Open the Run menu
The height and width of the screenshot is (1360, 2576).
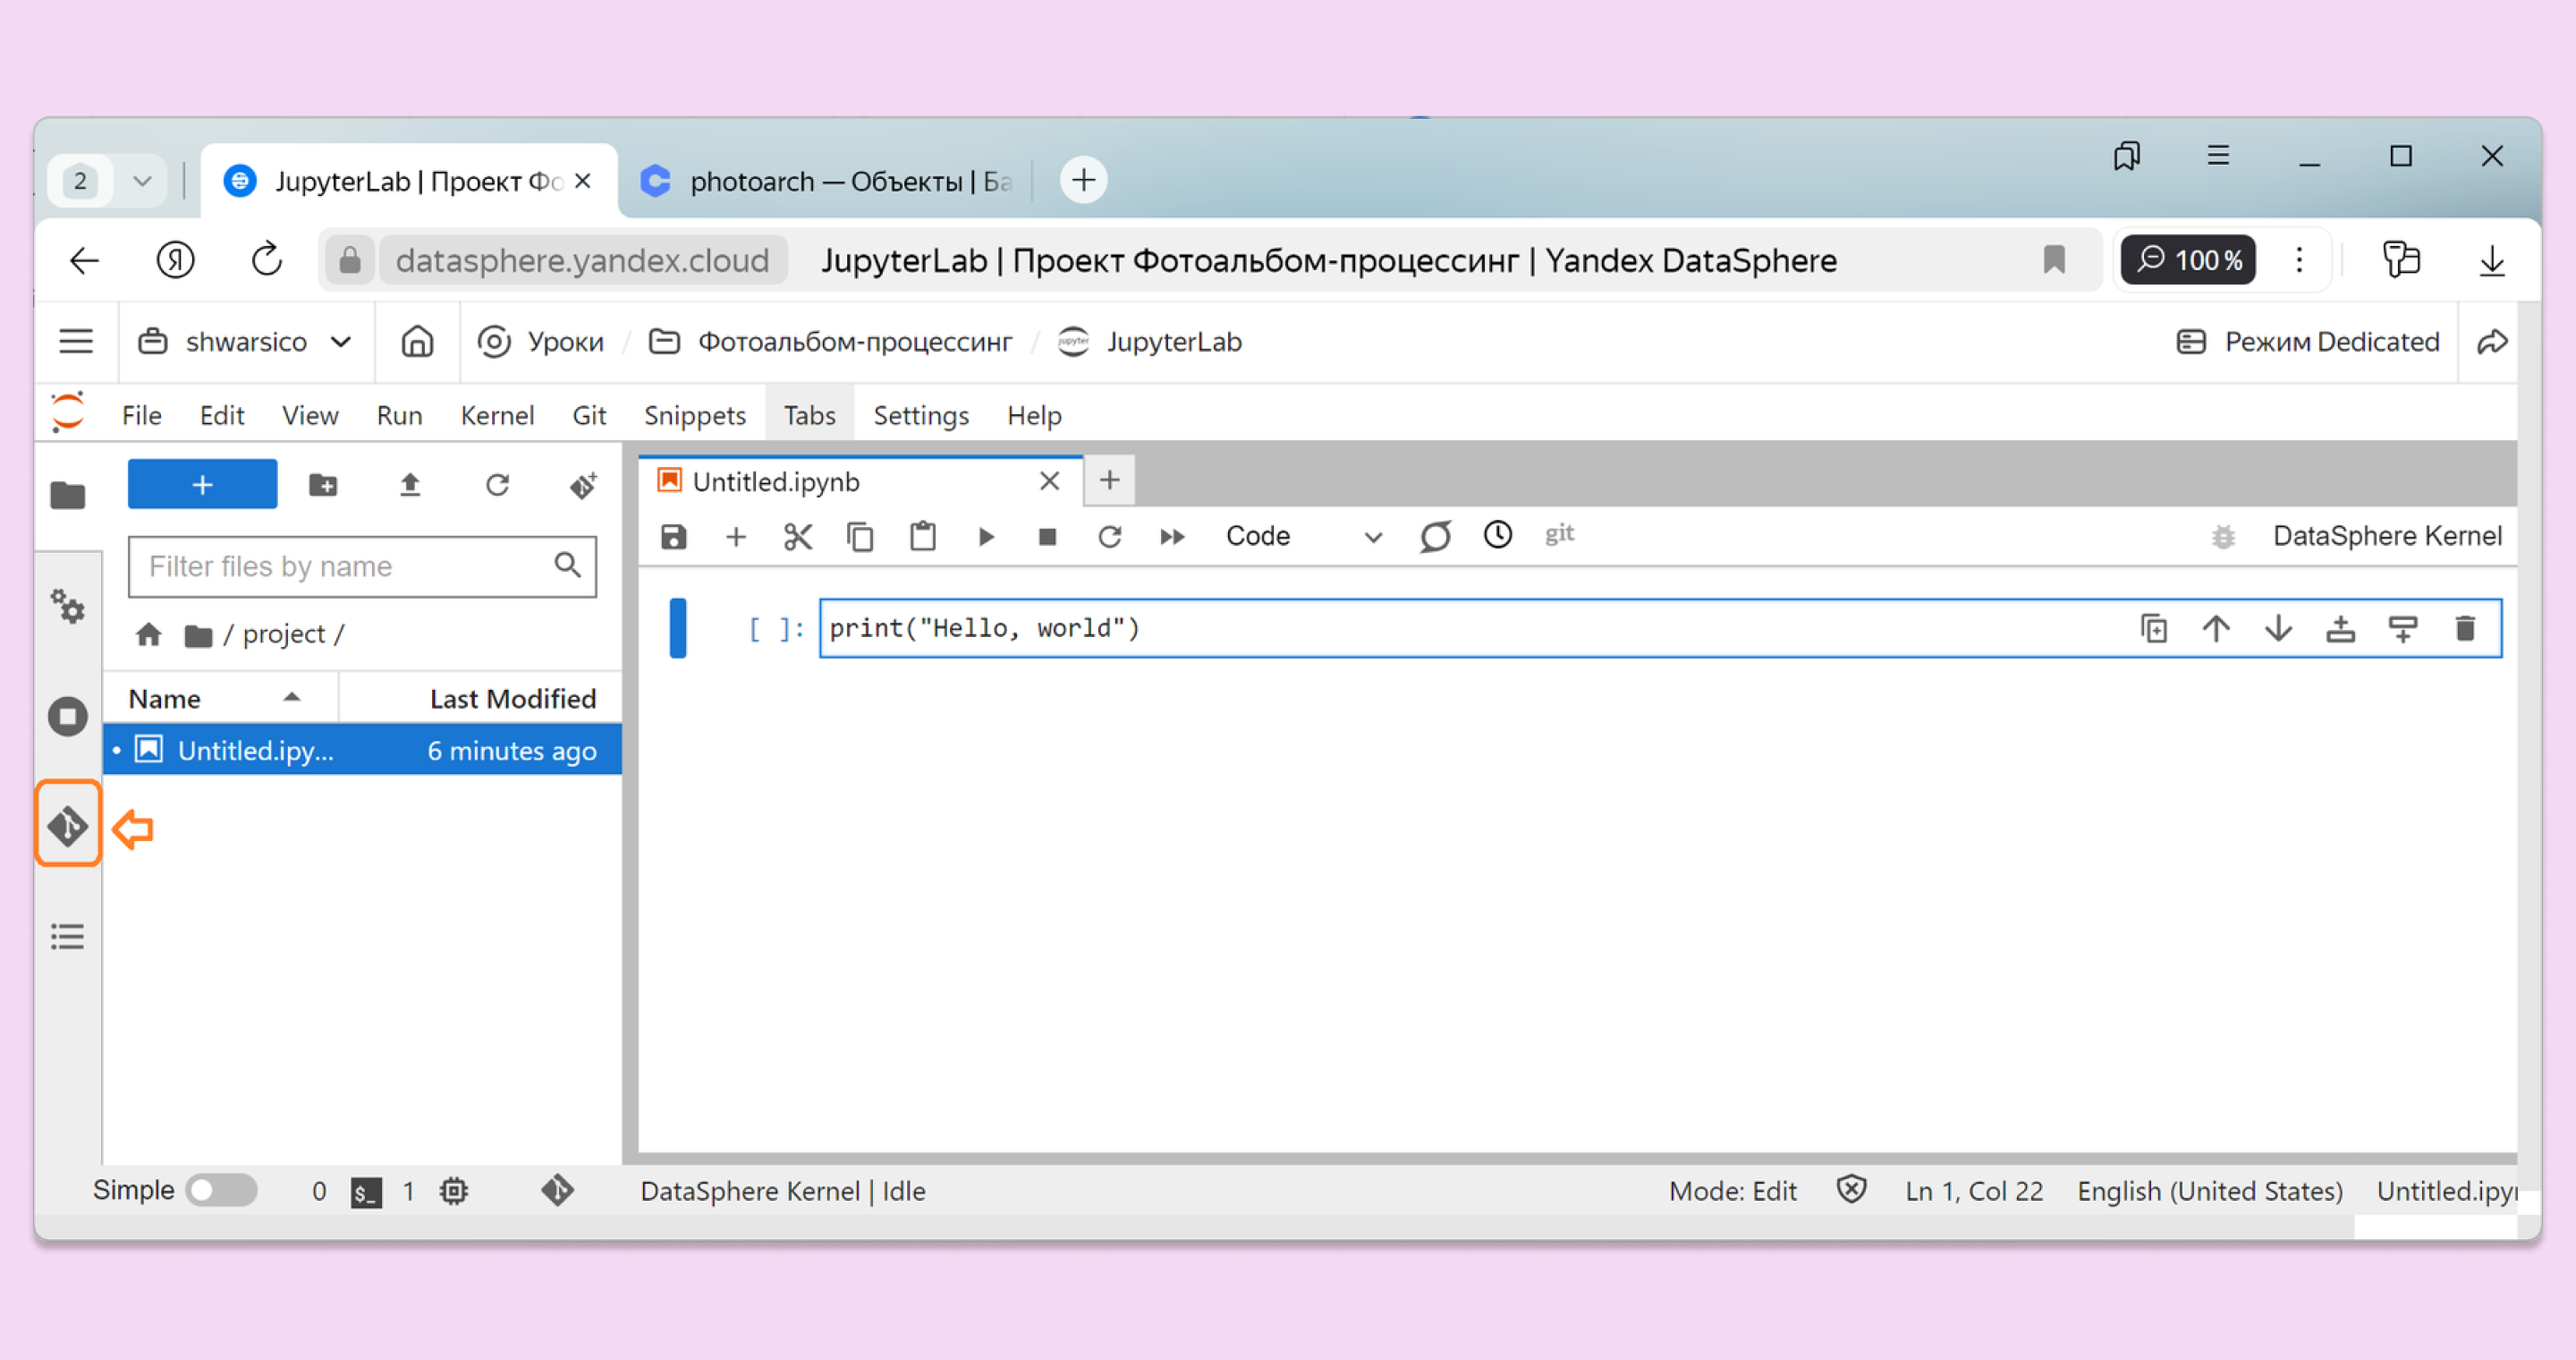[399, 415]
